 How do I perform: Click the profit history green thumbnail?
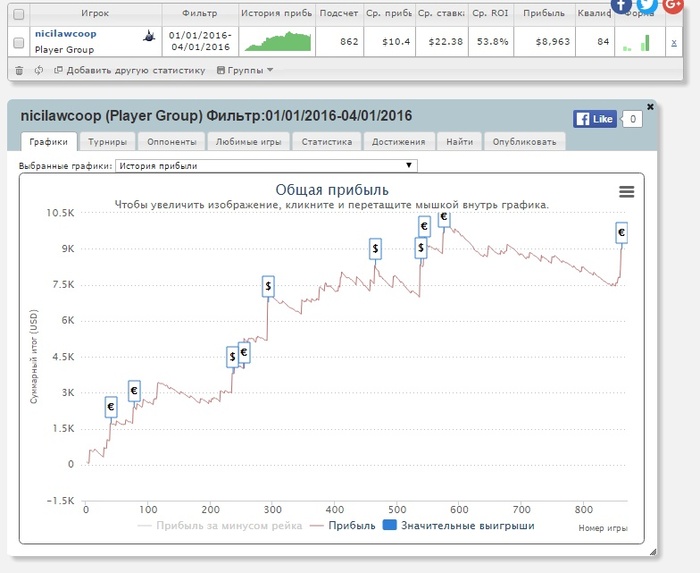tap(277, 41)
